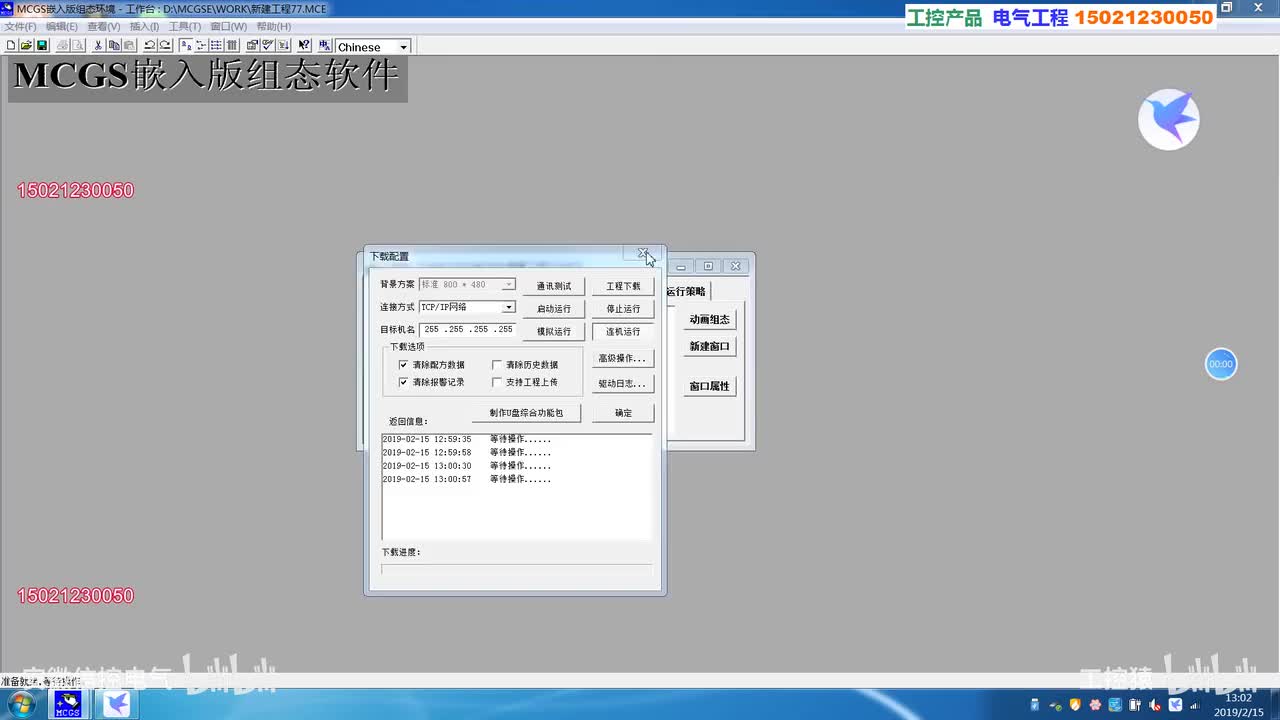
Task: Click 高级操作... button
Action: click(x=623, y=358)
